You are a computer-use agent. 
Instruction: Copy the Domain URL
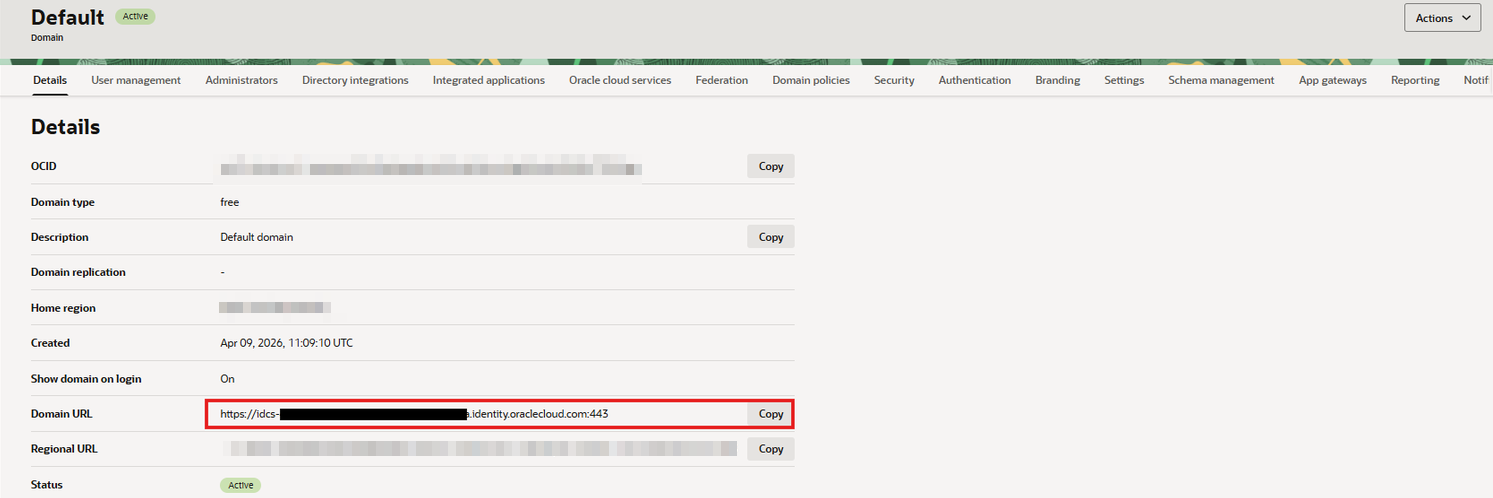tap(771, 414)
